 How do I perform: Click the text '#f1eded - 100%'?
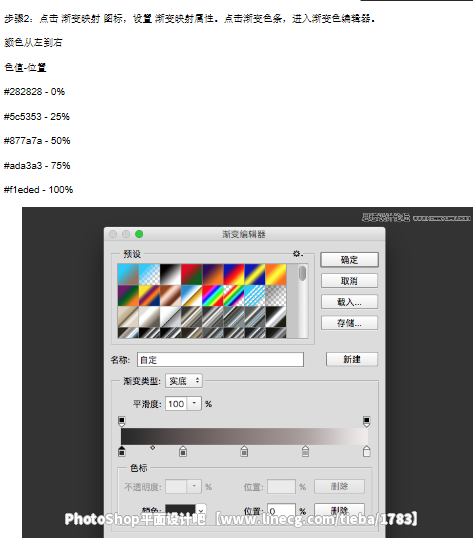[x=38, y=190]
